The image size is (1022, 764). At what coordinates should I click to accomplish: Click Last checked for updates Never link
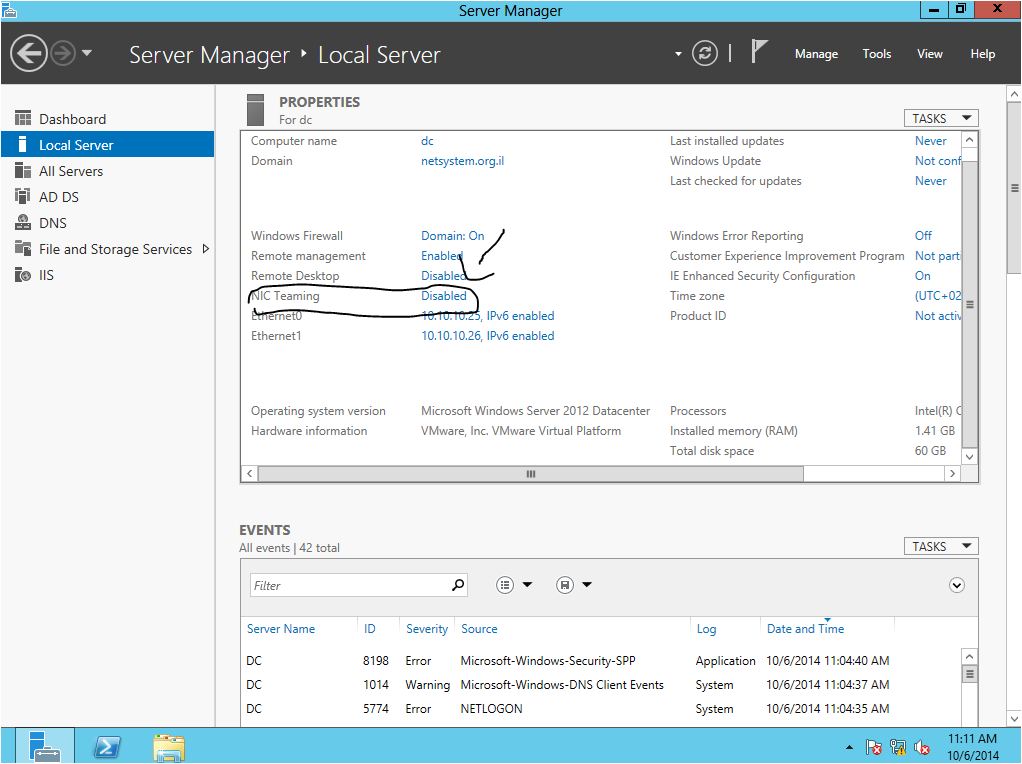point(930,181)
